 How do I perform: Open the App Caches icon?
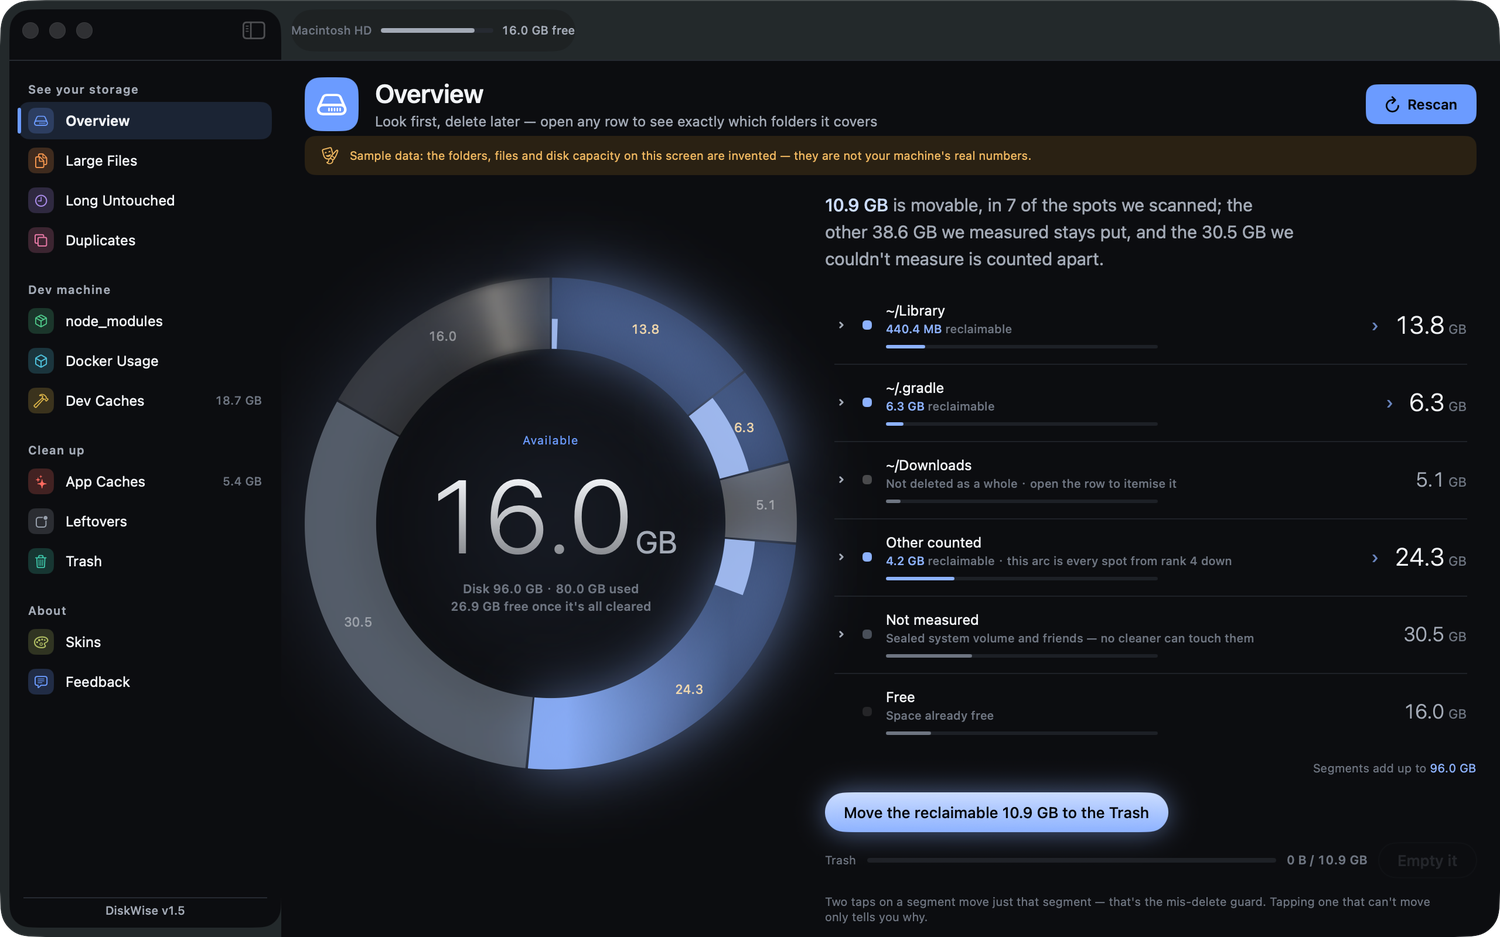coord(41,482)
